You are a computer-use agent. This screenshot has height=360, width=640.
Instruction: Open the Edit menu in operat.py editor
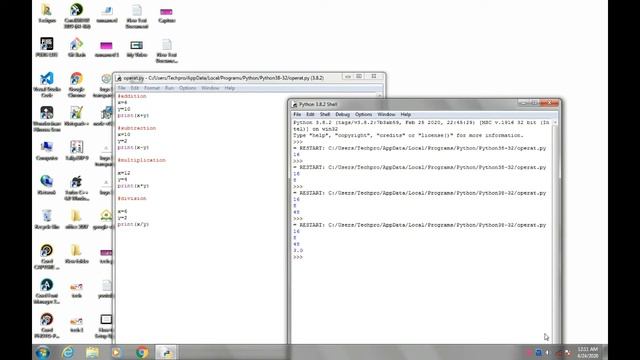point(135,88)
